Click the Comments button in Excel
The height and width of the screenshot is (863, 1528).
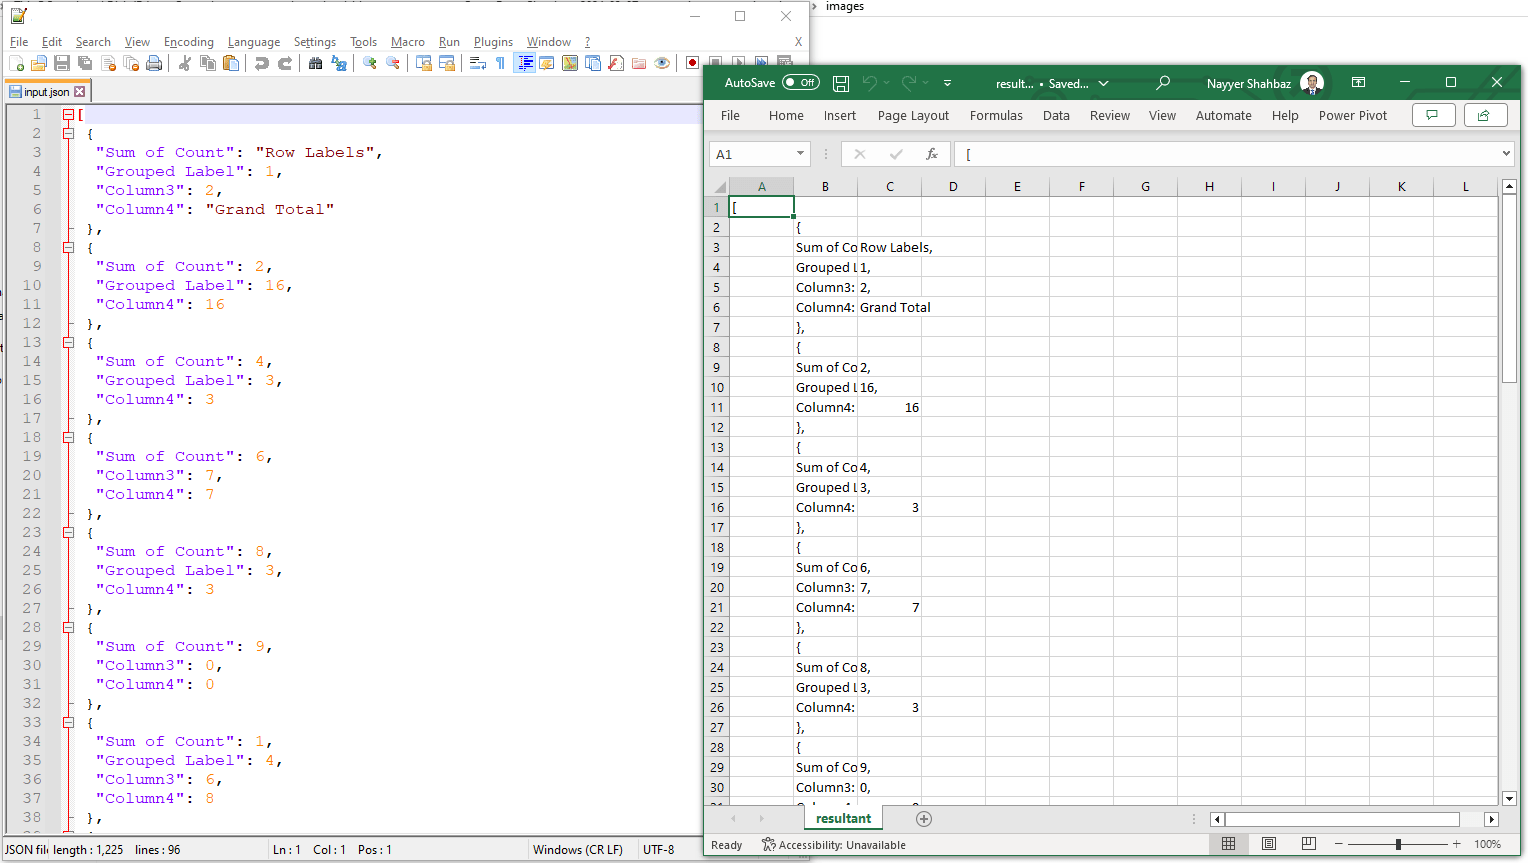[x=1434, y=115]
